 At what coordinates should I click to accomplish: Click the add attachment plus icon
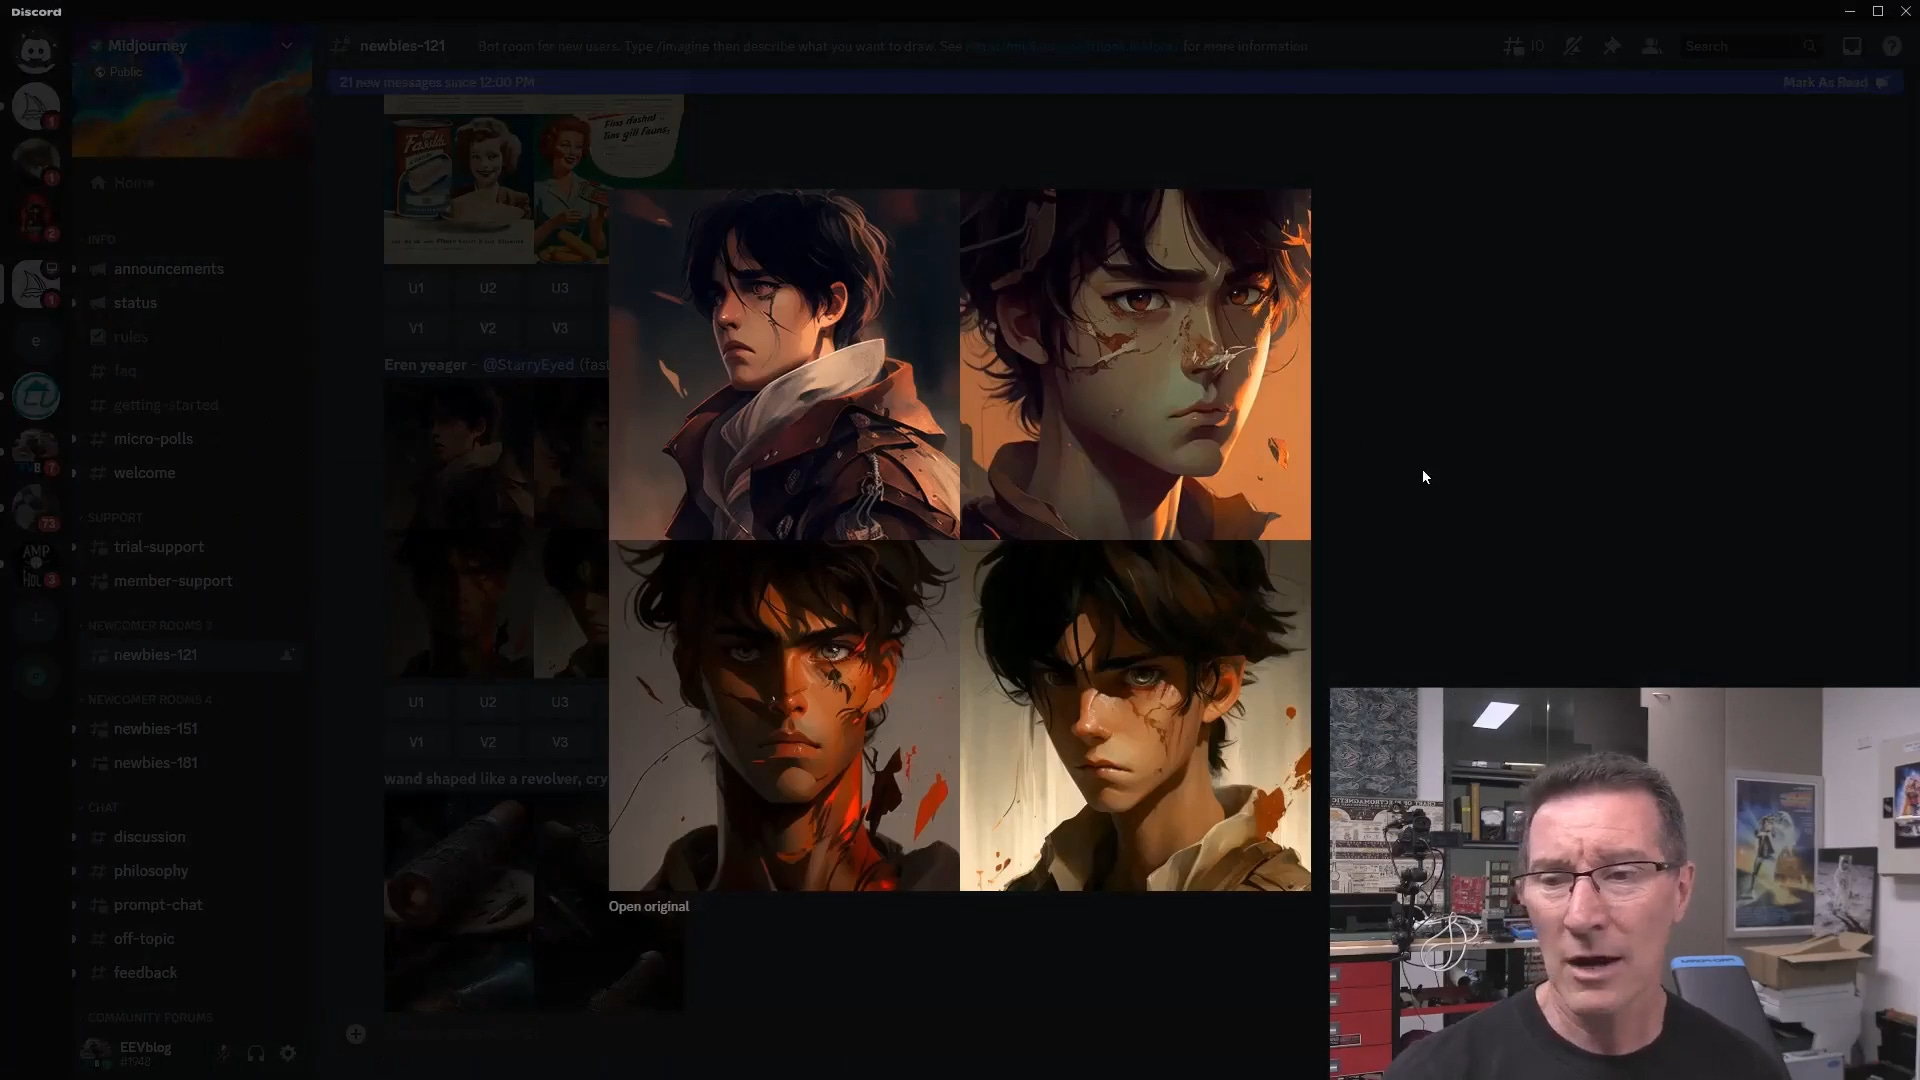pyautogui.click(x=356, y=1034)
